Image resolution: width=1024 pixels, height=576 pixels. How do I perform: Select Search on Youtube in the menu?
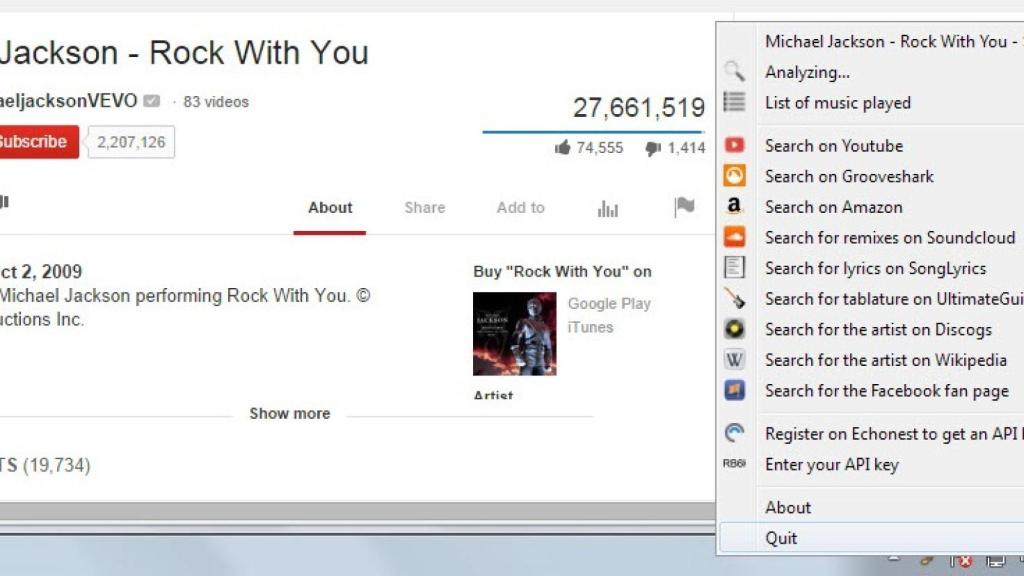tap(832, 145)
